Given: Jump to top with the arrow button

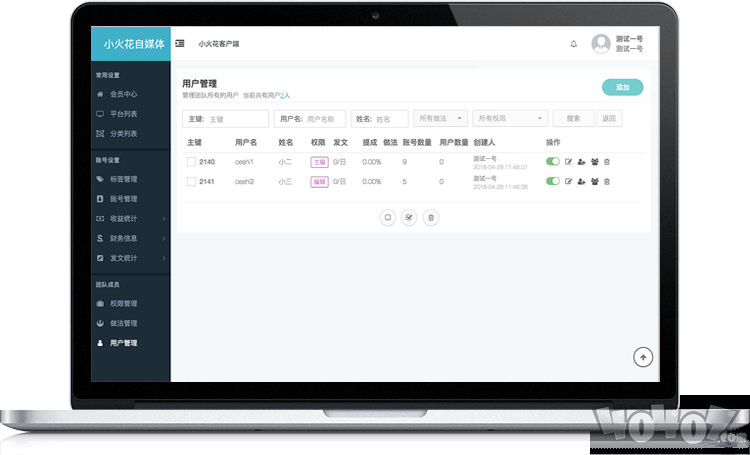Looking at the screenshot, I should (x=643, y=357).
